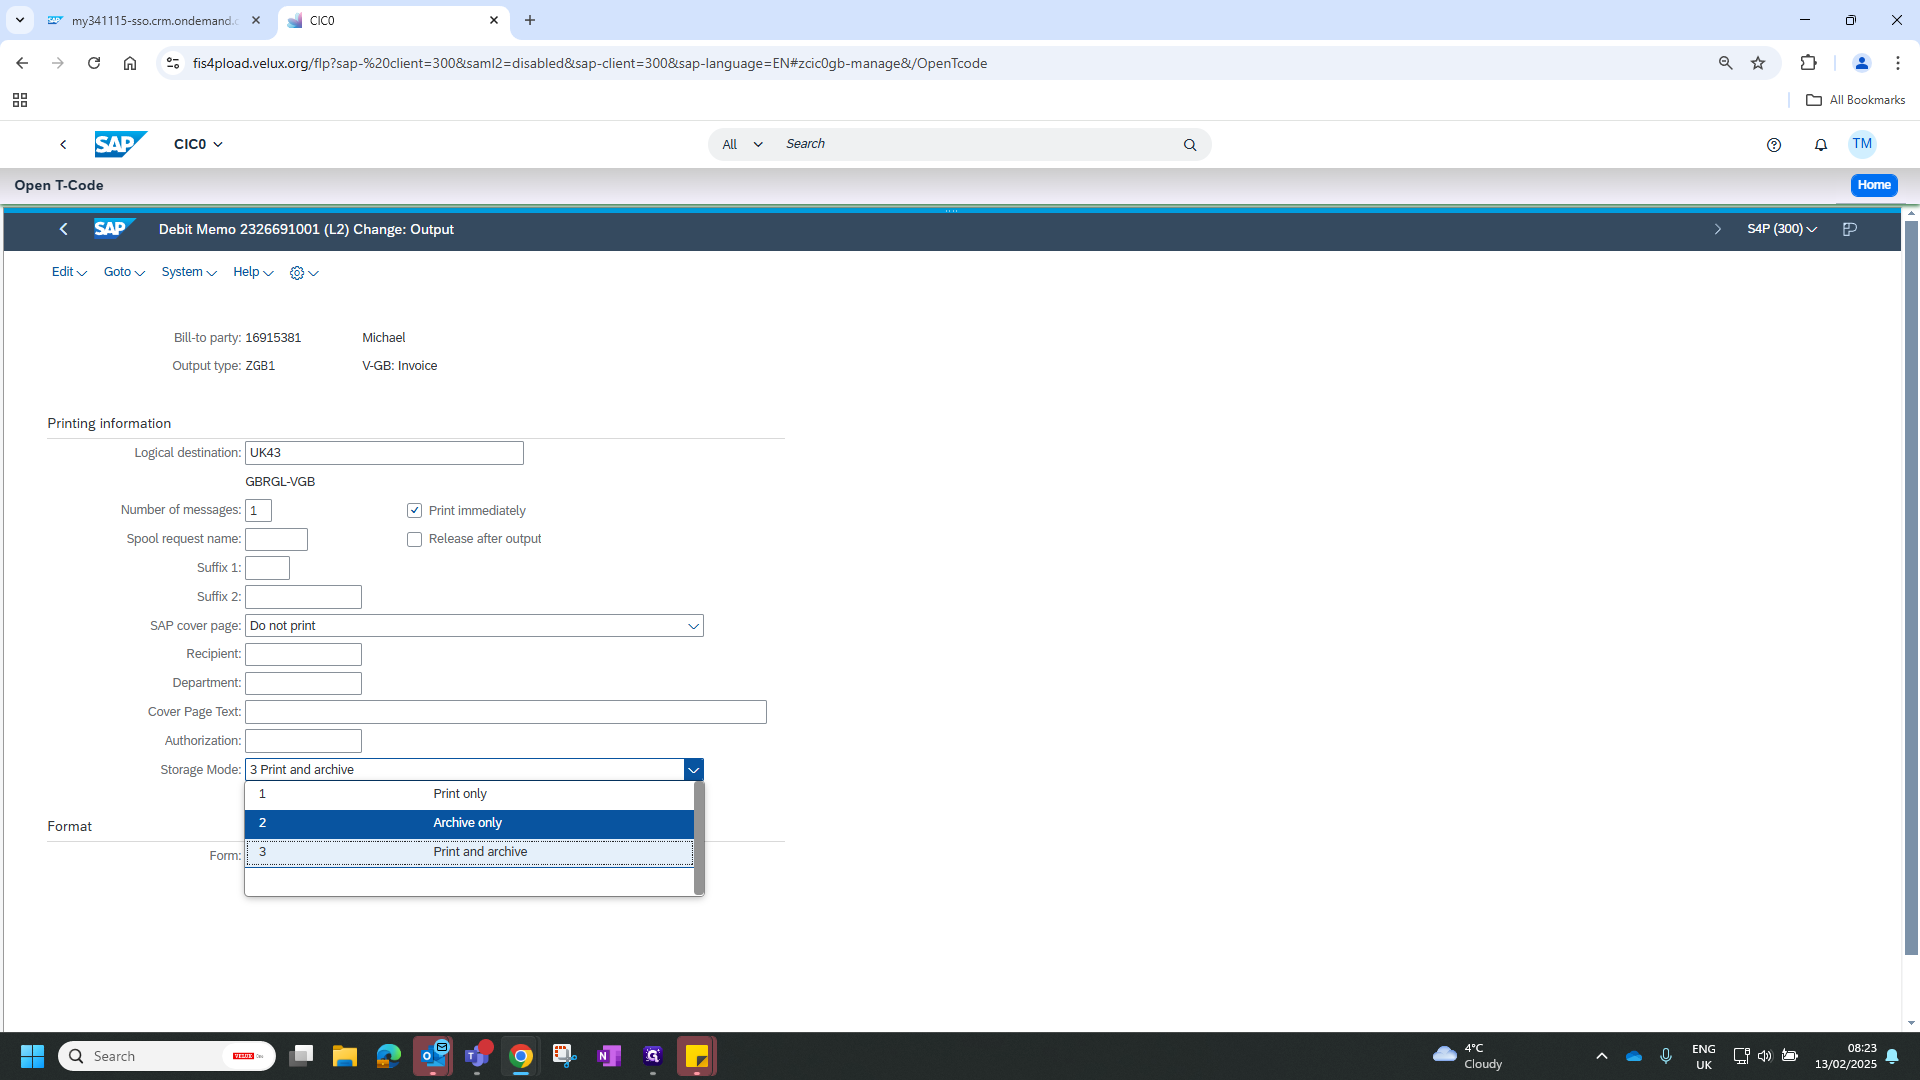Image resolution: width=1920 pixels, height=1080 pixels.
Task: Select the blank storage mode entry
Action: [x=469, y=881]
